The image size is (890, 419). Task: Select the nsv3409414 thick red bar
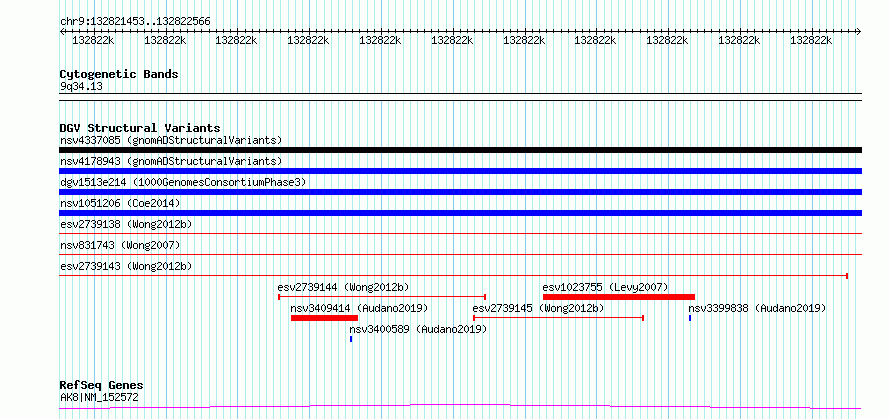324,318
